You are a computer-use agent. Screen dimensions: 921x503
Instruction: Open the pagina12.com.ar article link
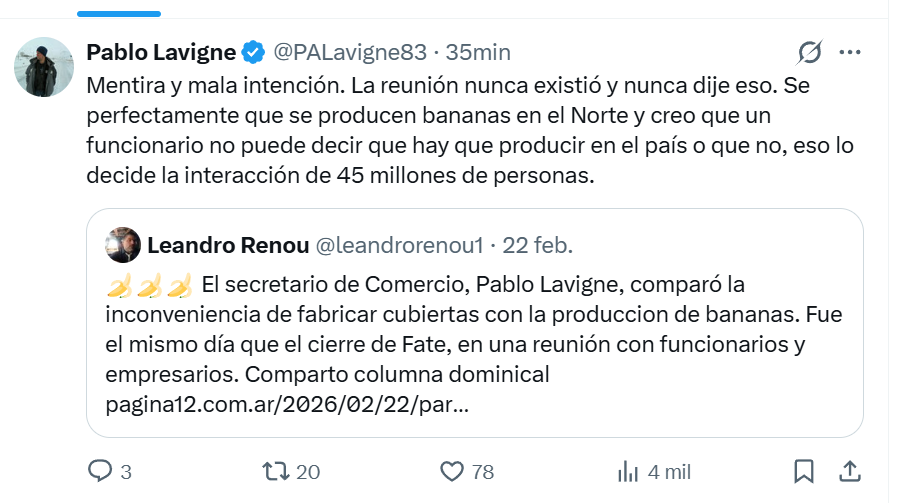288,406
